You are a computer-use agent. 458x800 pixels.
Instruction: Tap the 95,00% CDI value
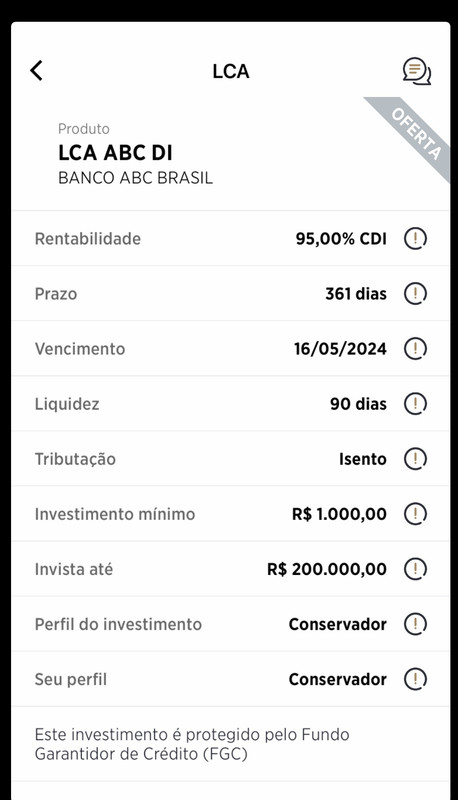341,239
